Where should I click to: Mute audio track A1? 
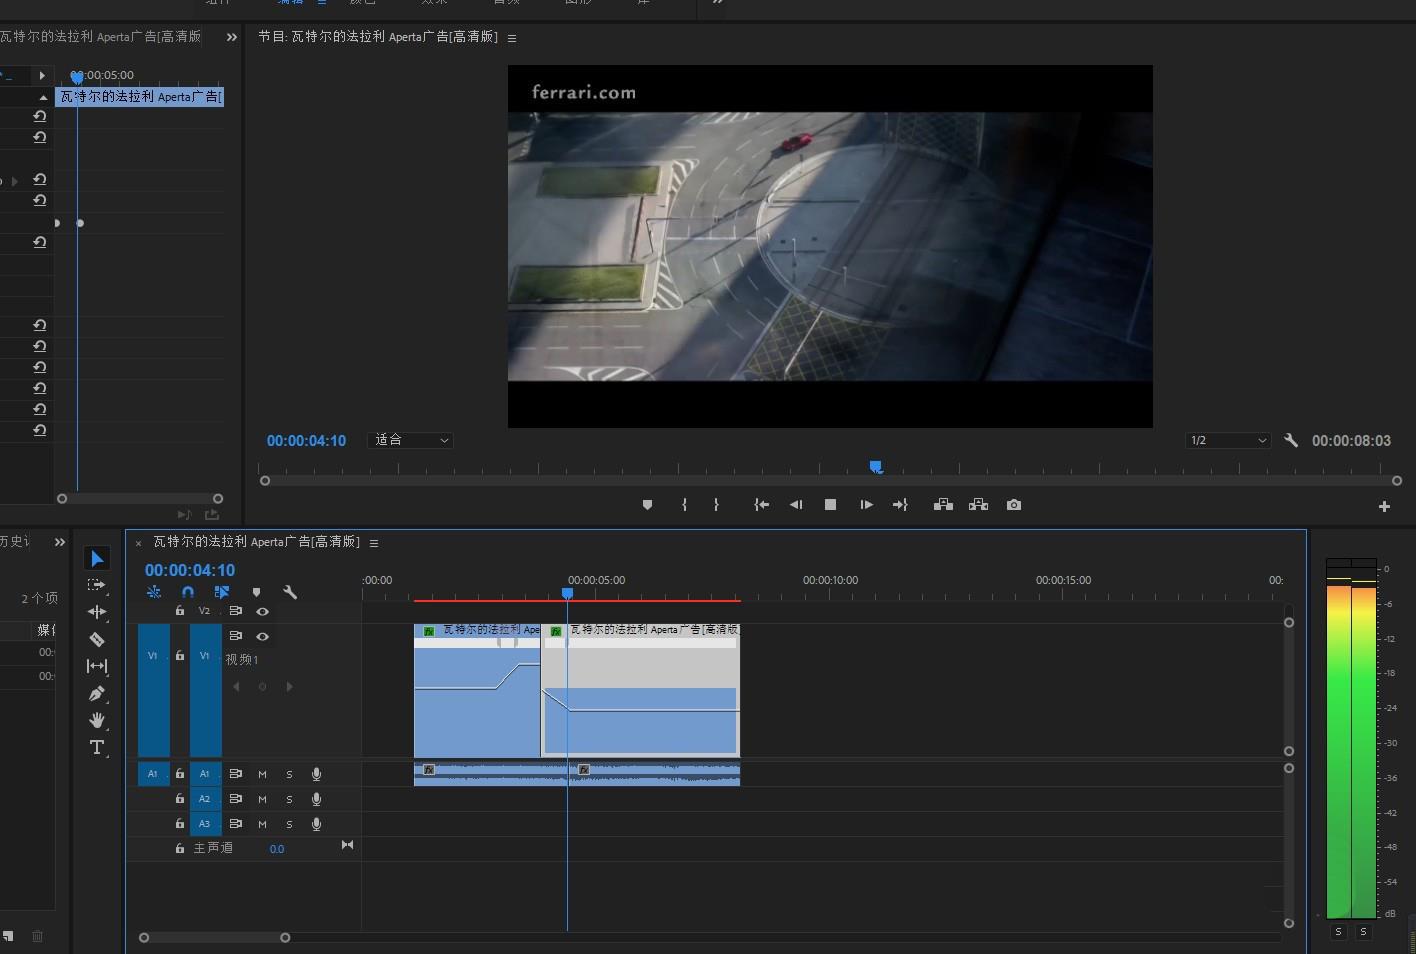(x=262, y=774)
